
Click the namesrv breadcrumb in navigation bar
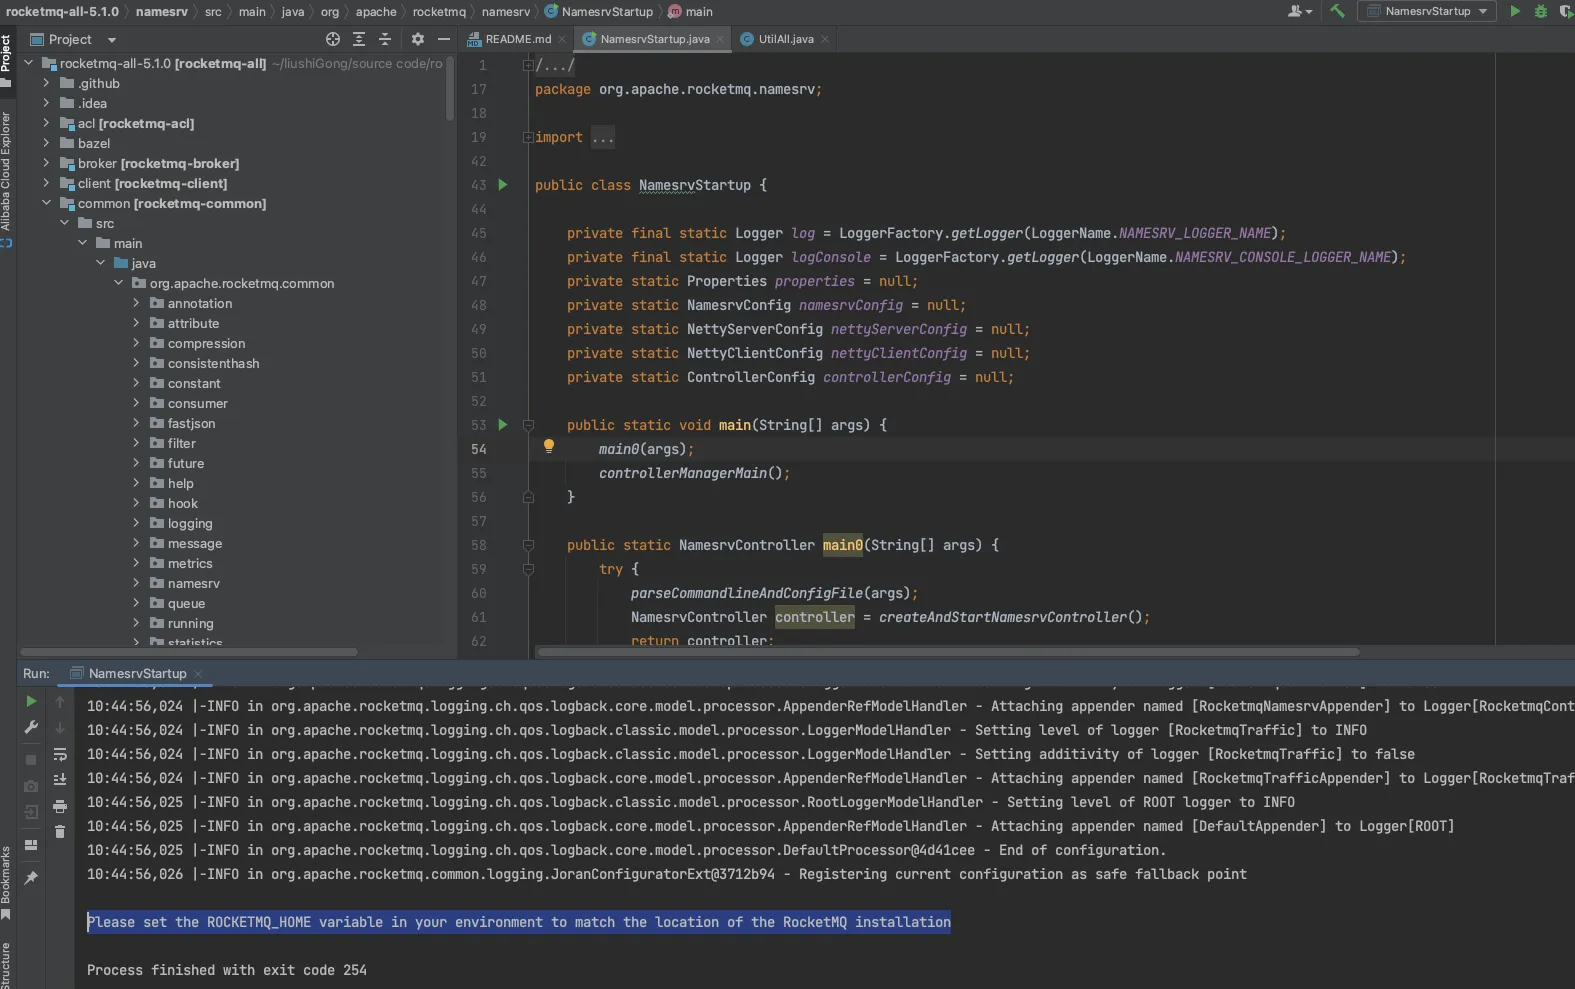[161, 11]
